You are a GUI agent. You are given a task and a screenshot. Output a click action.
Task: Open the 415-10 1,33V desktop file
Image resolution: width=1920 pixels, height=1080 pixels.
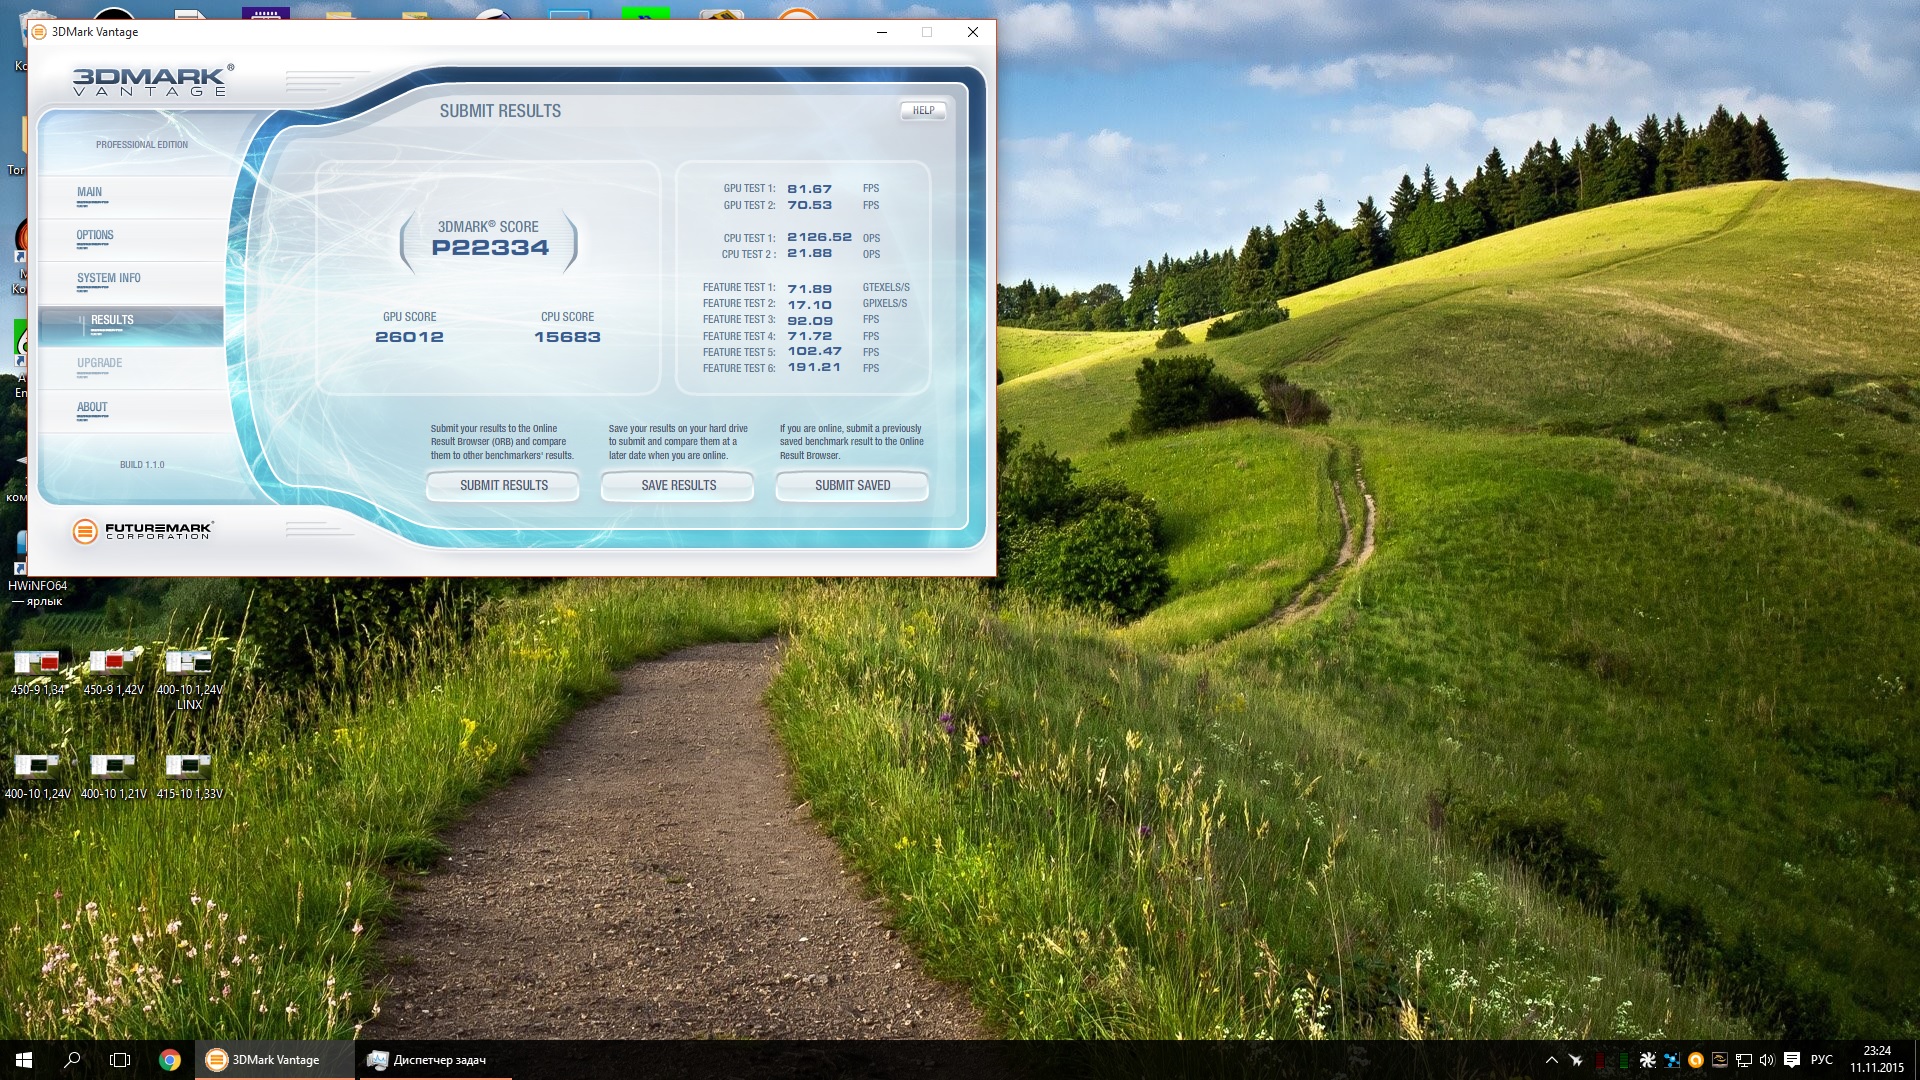189,768
